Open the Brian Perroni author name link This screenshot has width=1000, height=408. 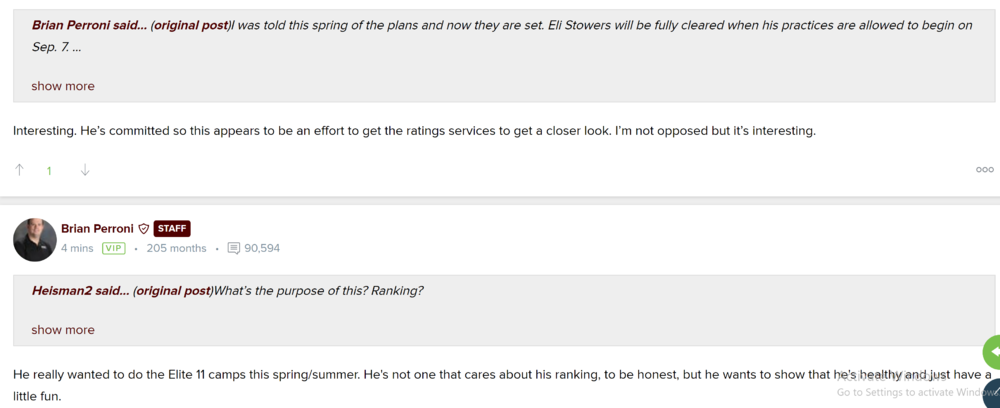coord(97,229)
